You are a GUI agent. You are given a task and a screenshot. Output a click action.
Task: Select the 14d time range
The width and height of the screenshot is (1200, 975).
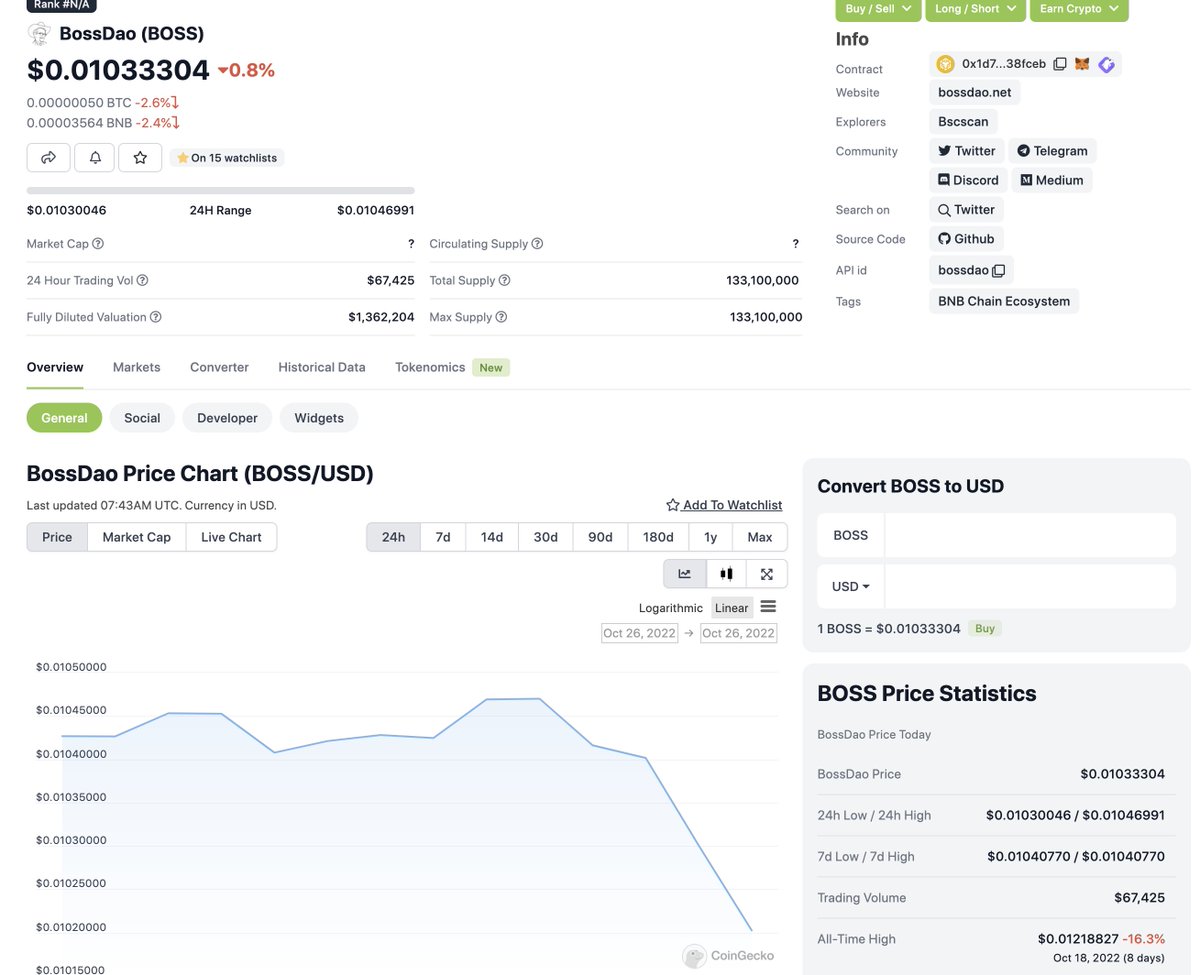492,537
